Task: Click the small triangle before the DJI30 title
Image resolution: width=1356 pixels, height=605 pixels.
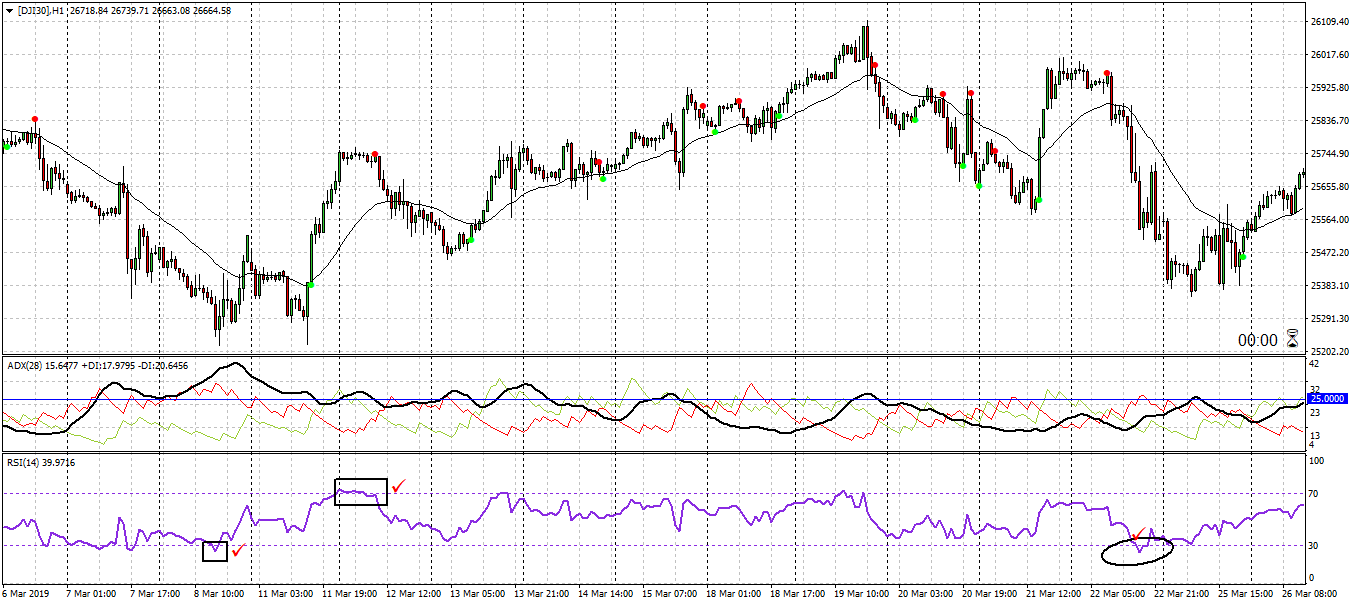Action: (x=9, y=10)
